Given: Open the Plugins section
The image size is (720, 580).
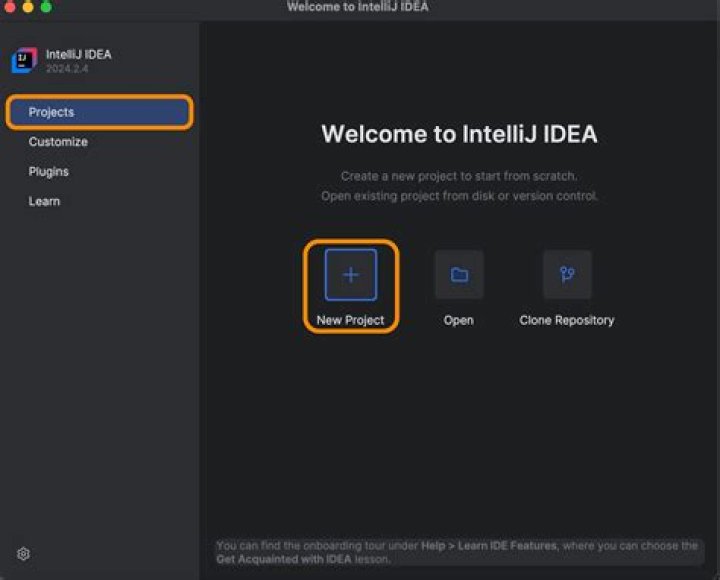Looking at the screenshot, I should click(x=49, y=172).
